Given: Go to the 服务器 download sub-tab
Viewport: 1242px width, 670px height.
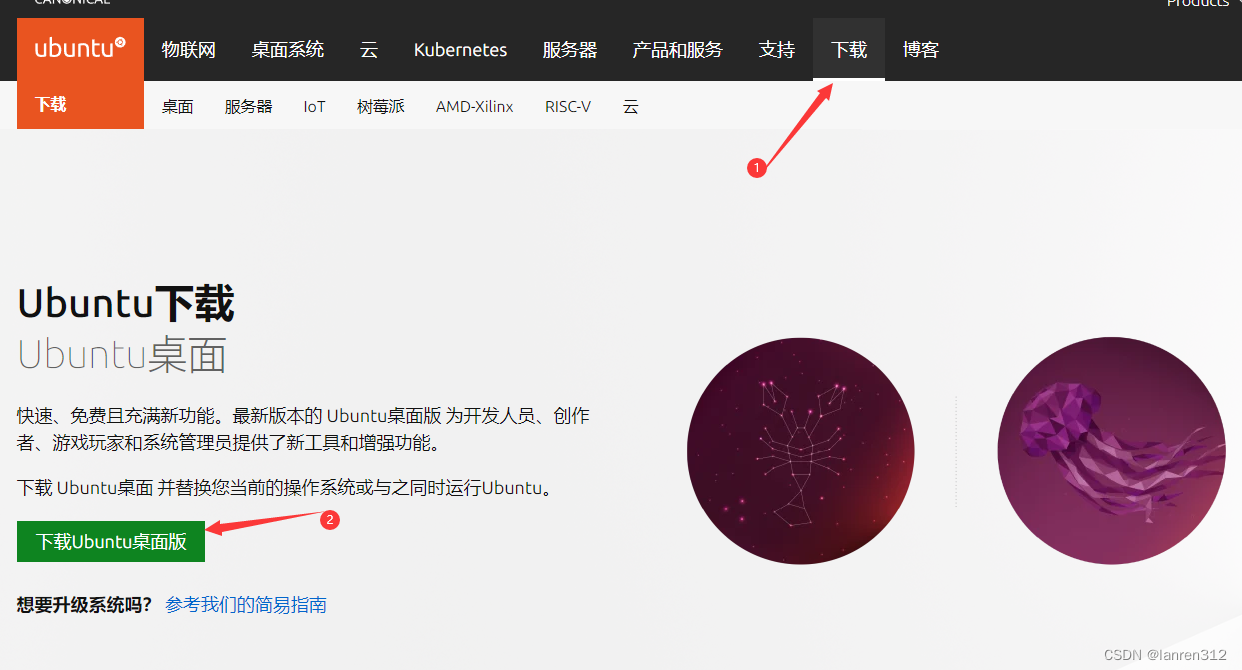Looking at the screenshot, I should click(x=249, y=107).
